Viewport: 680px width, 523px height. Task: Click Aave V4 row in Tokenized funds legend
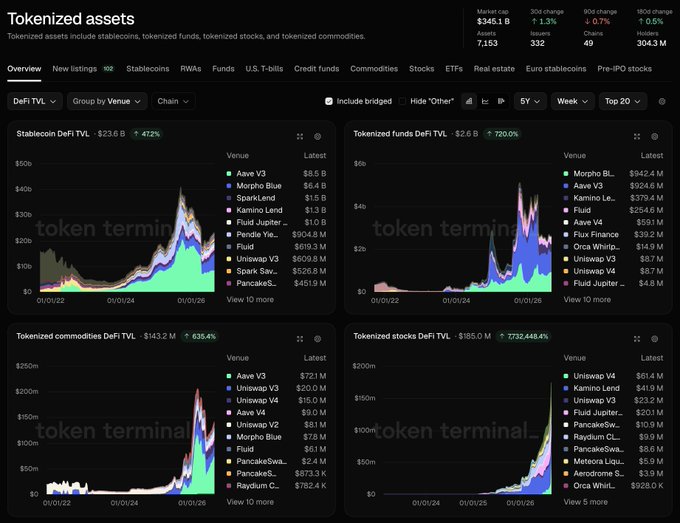coord(613,222)
